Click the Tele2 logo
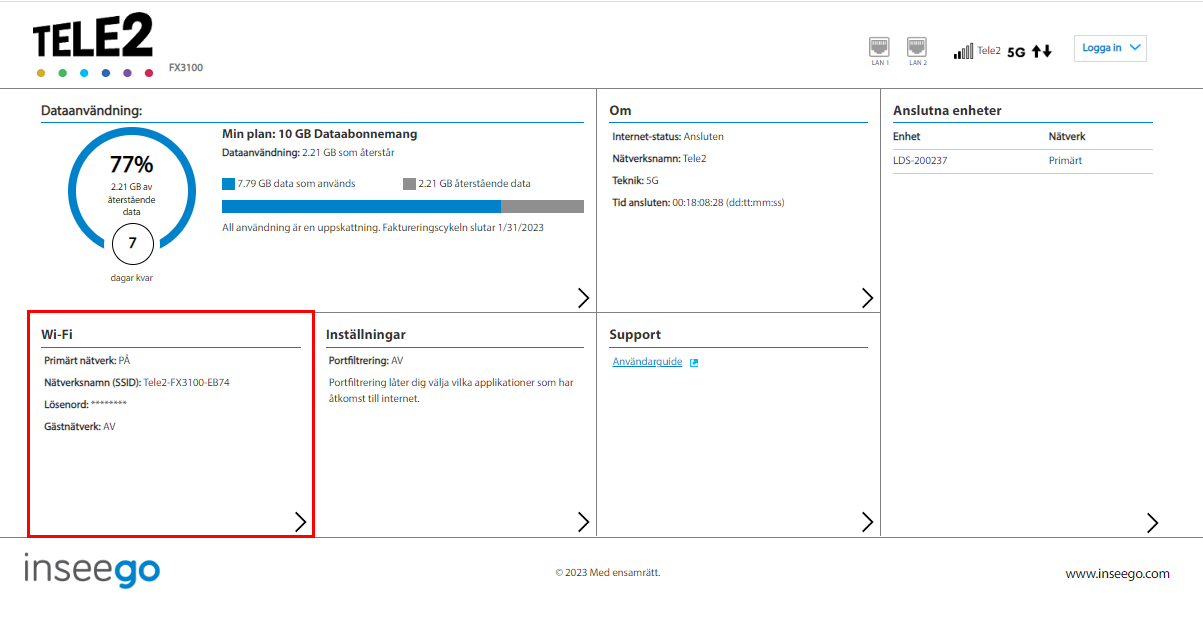 point(93,46)
